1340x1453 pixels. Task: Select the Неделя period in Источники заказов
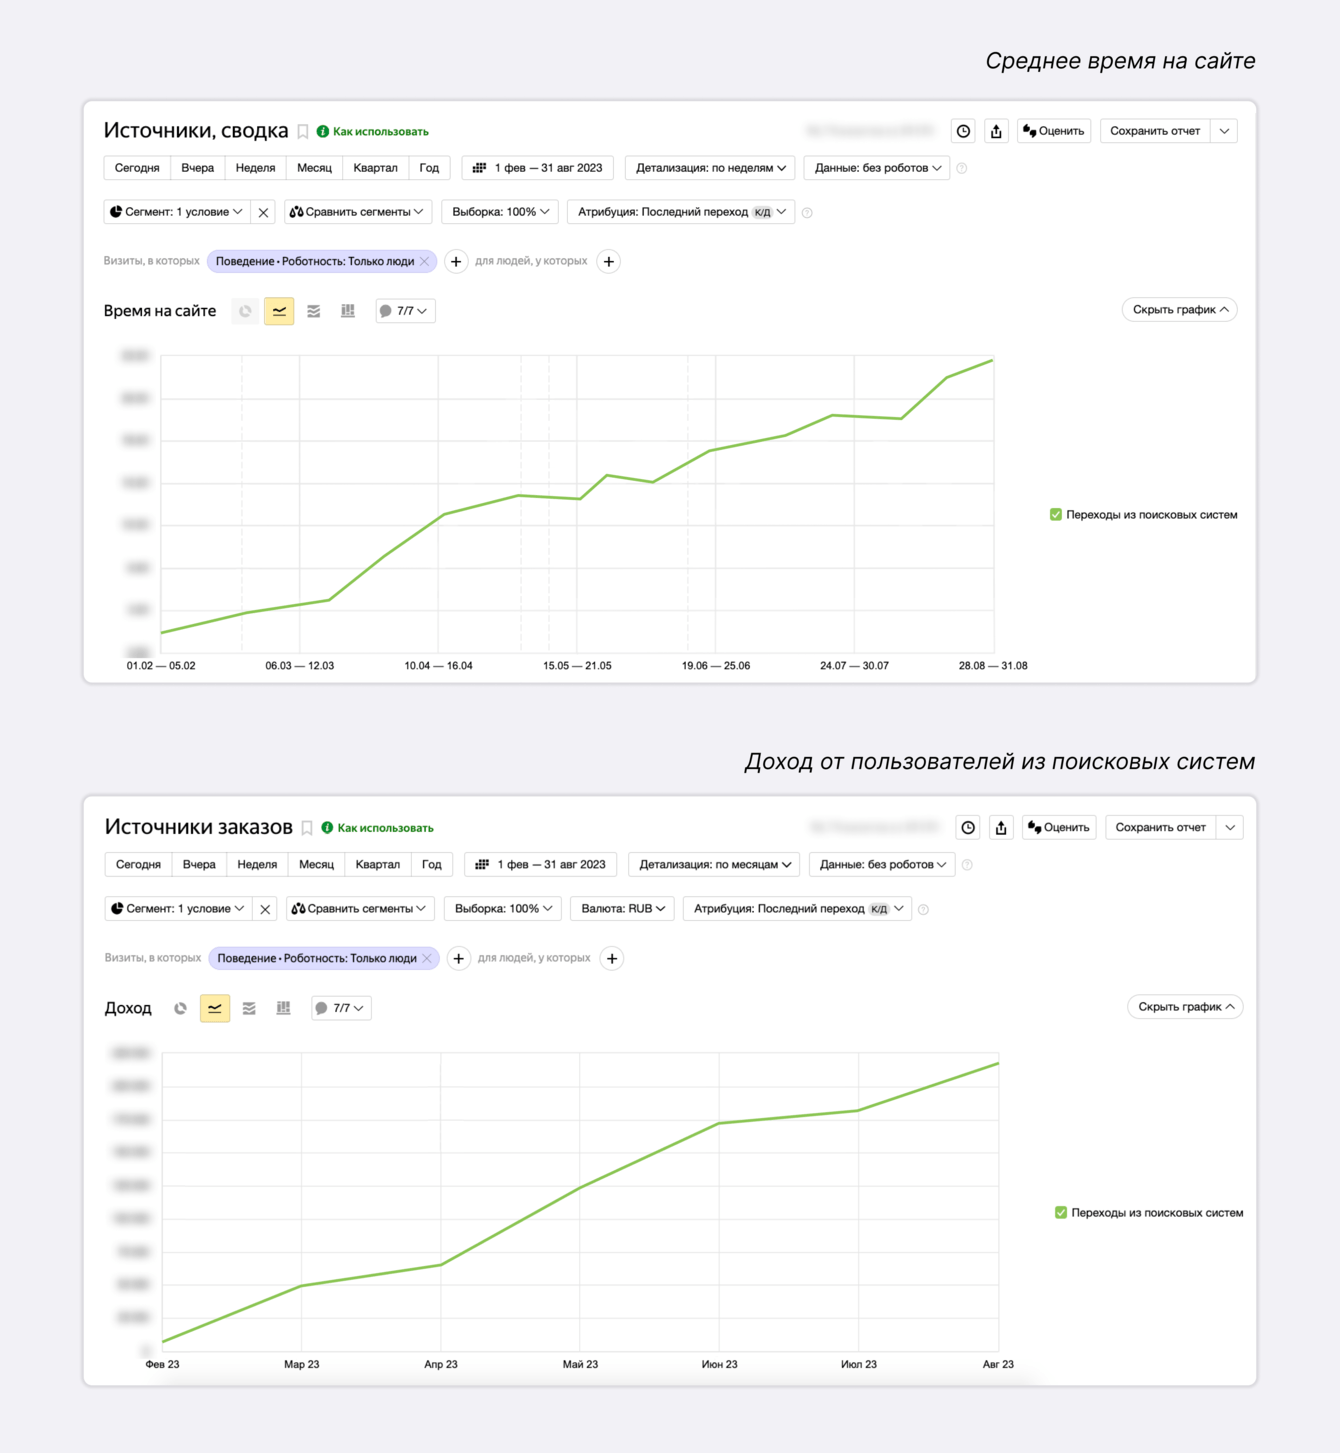coord(257,864)
